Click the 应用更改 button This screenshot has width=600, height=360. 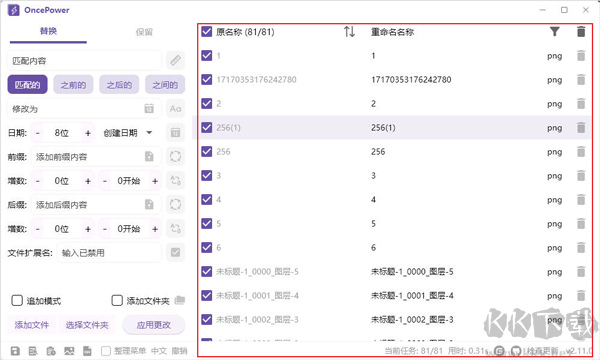point(154,325)
